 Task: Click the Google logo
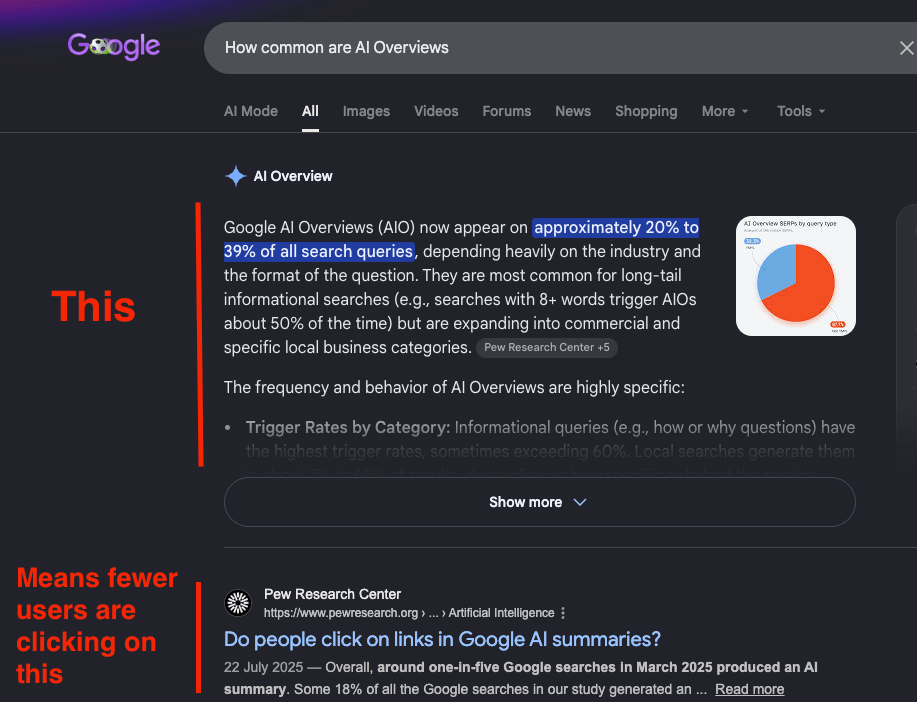click(113, 46)
